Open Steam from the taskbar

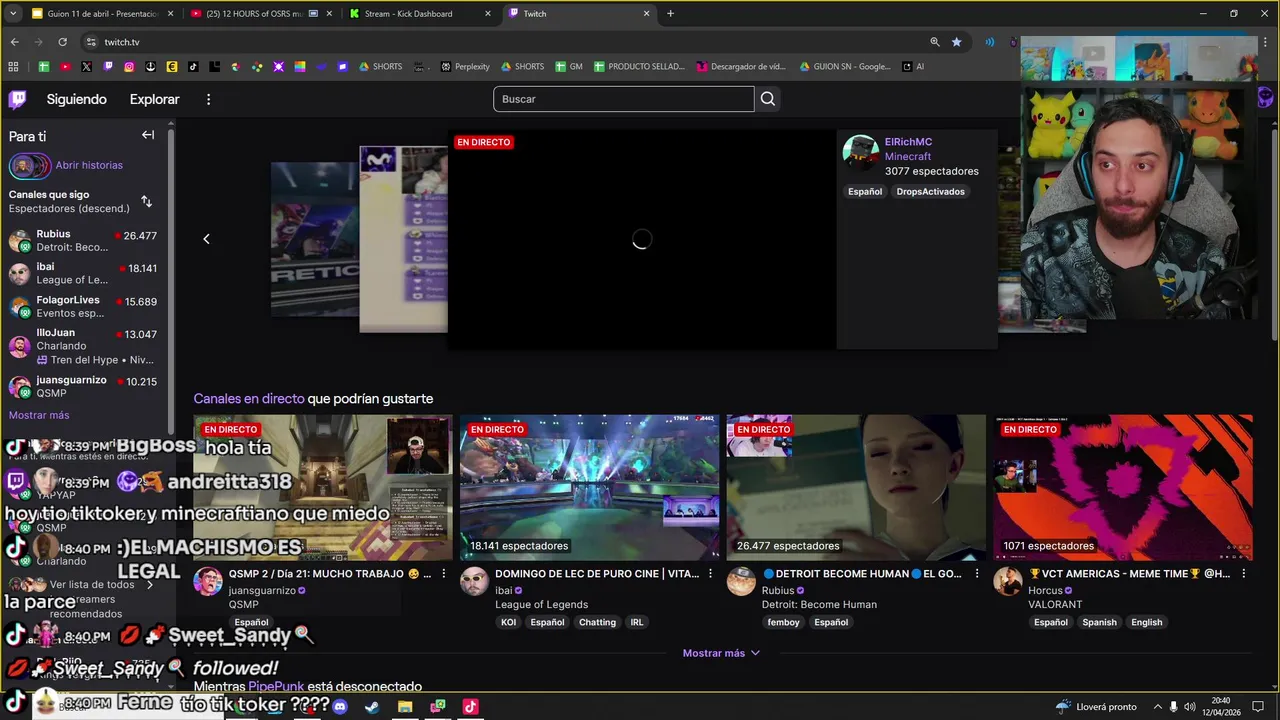click(x=371, y=707)
